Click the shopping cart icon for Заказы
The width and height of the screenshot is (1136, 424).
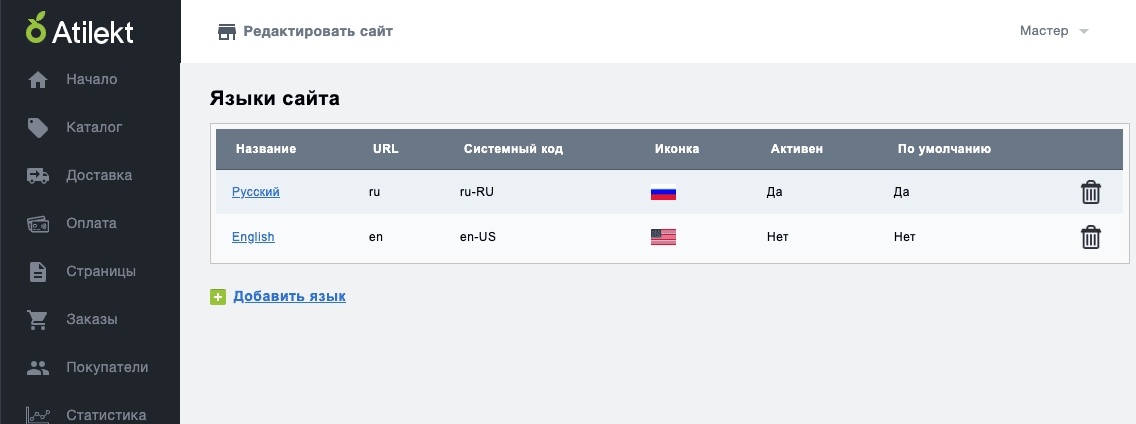[38, 320]
